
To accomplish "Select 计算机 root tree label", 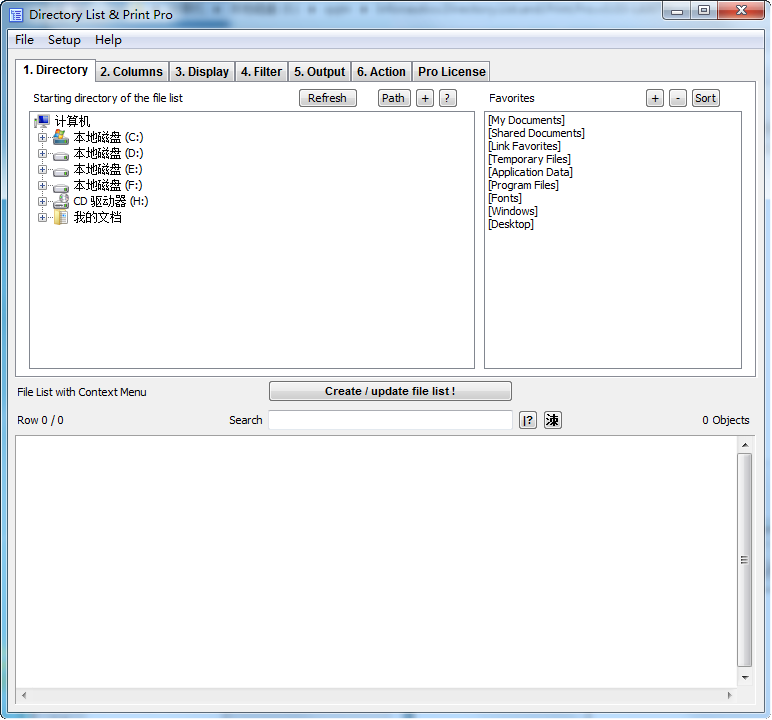I will tap(72, 121).
